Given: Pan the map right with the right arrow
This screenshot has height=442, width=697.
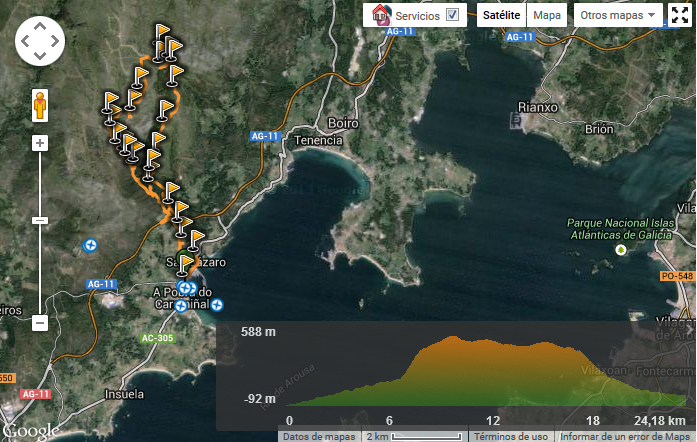Looking at the screenshot, I should click(55, 41).
